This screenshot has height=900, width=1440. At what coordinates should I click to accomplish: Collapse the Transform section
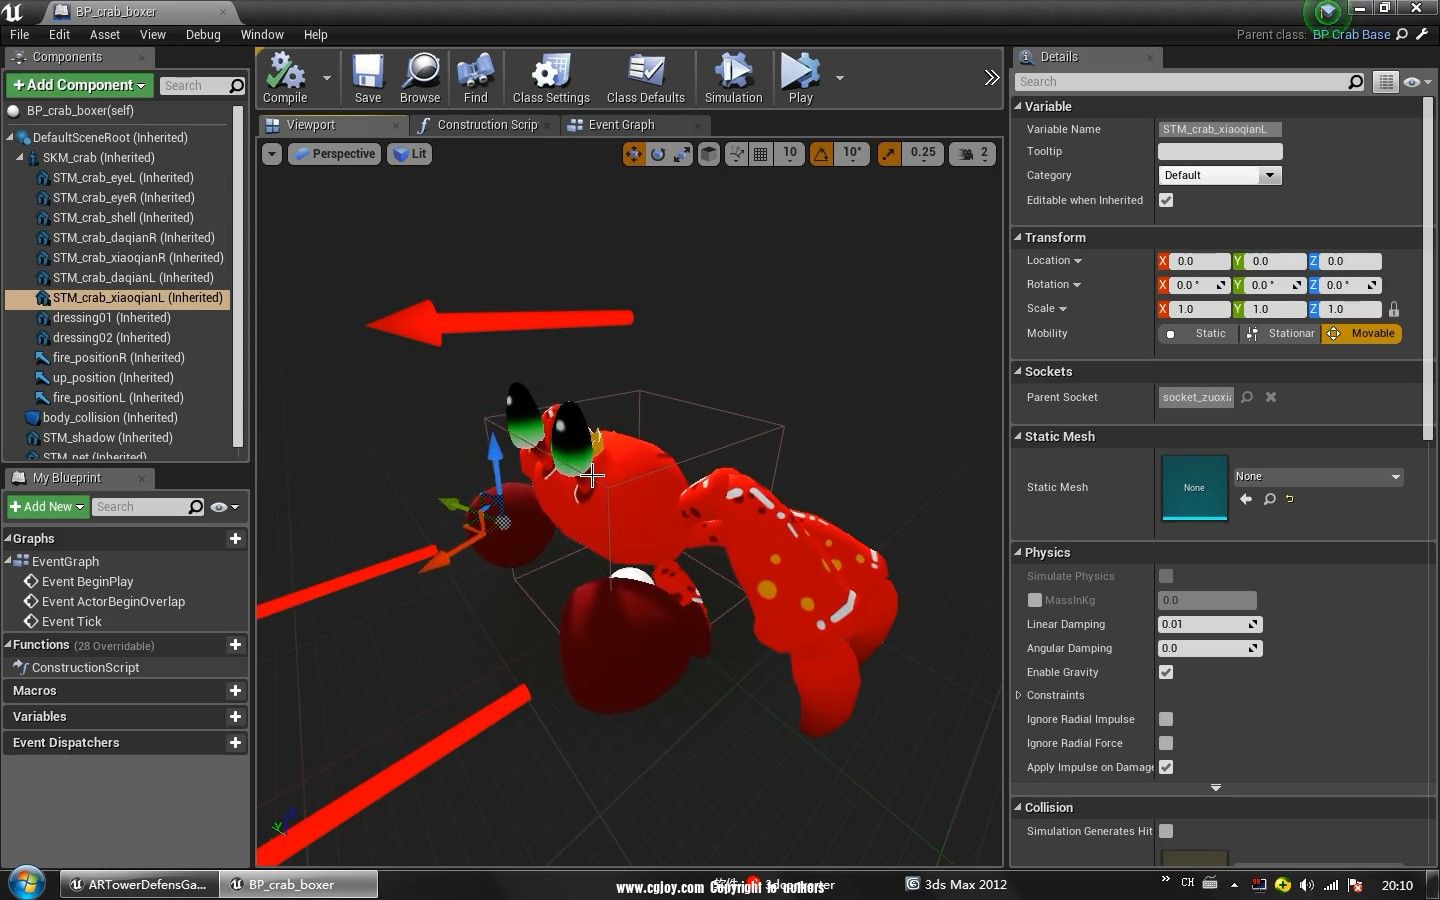pyautogui.click(x=1019, y=237)
